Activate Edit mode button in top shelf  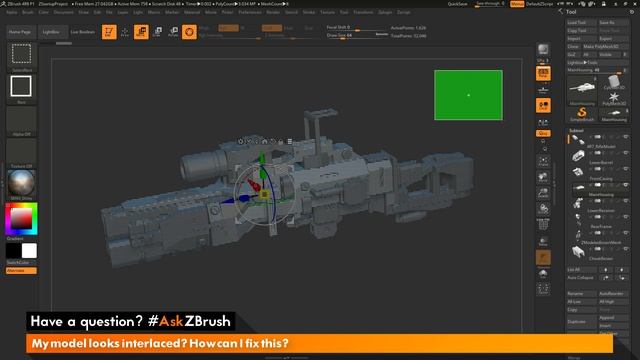(109, 32)
